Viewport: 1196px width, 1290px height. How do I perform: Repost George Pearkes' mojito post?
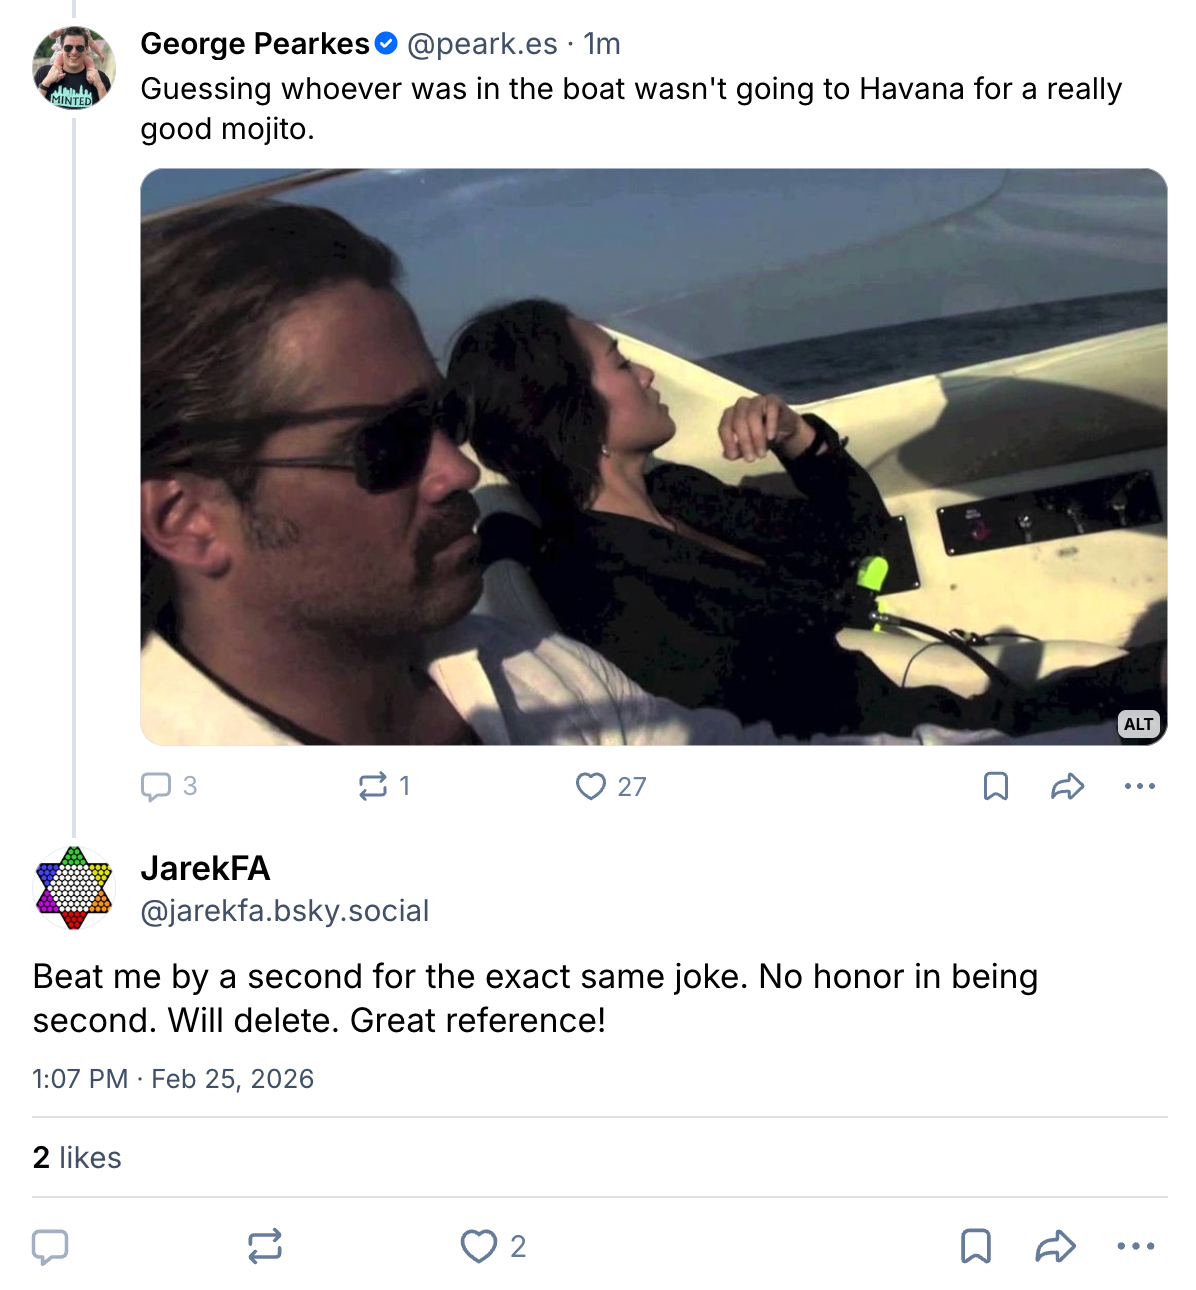(373, 786)
